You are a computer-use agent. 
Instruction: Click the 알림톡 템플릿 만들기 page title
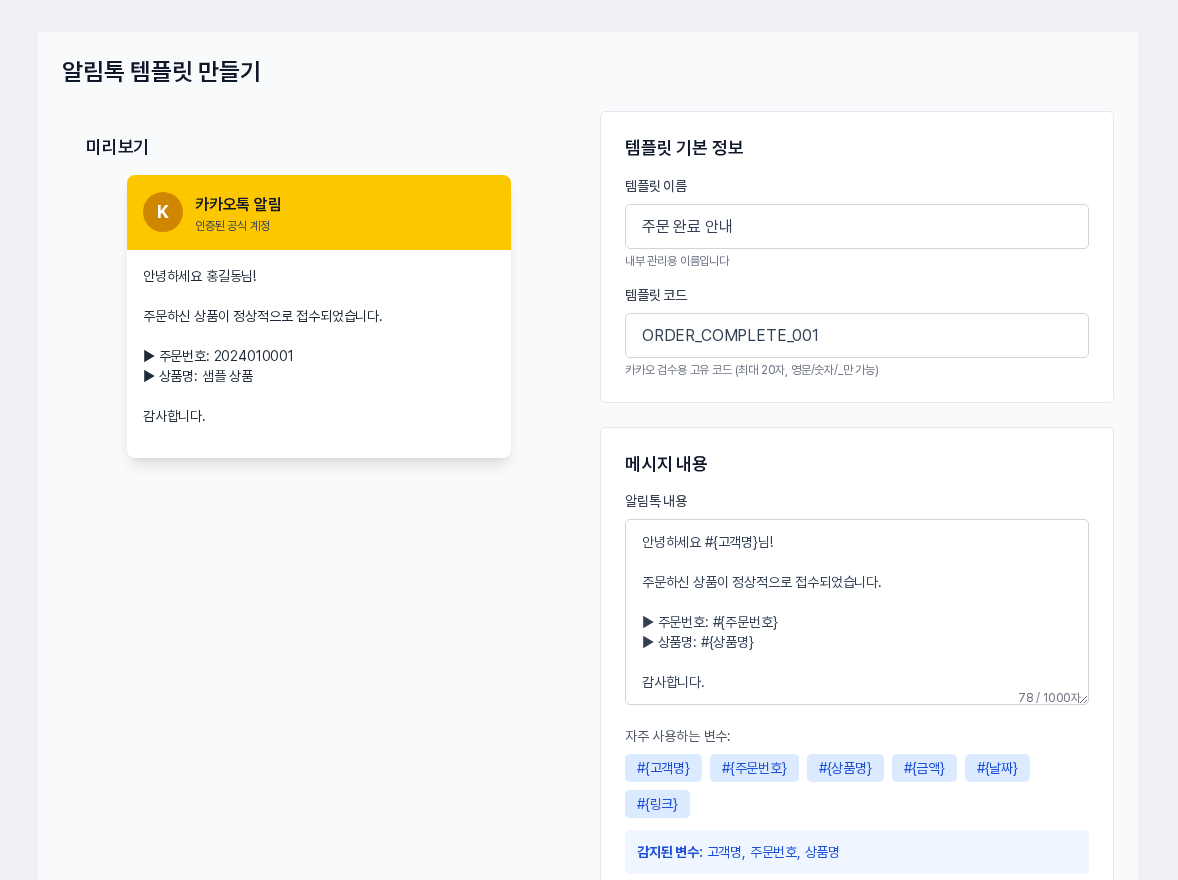(161, 71)
